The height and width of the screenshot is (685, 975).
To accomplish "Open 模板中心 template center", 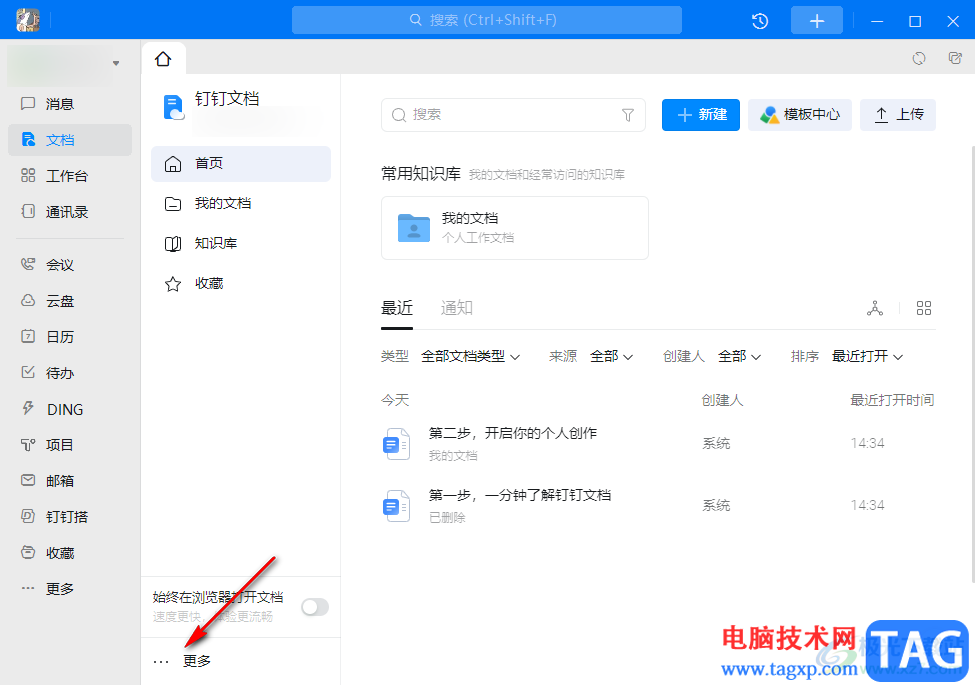I will [800, 115].
